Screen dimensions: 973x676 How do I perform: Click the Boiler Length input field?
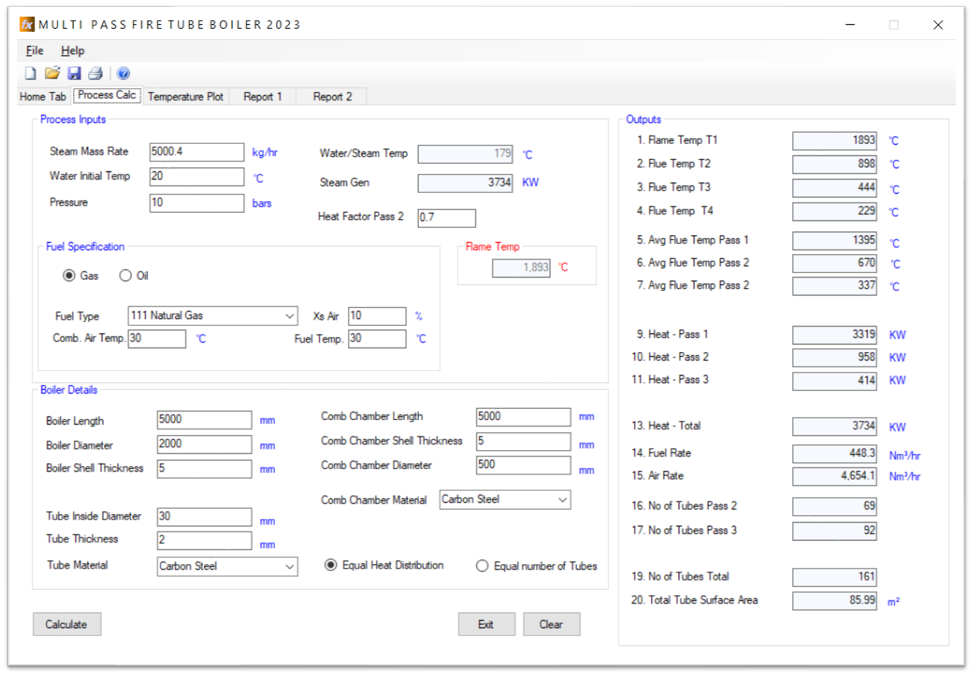click(204, 420)
